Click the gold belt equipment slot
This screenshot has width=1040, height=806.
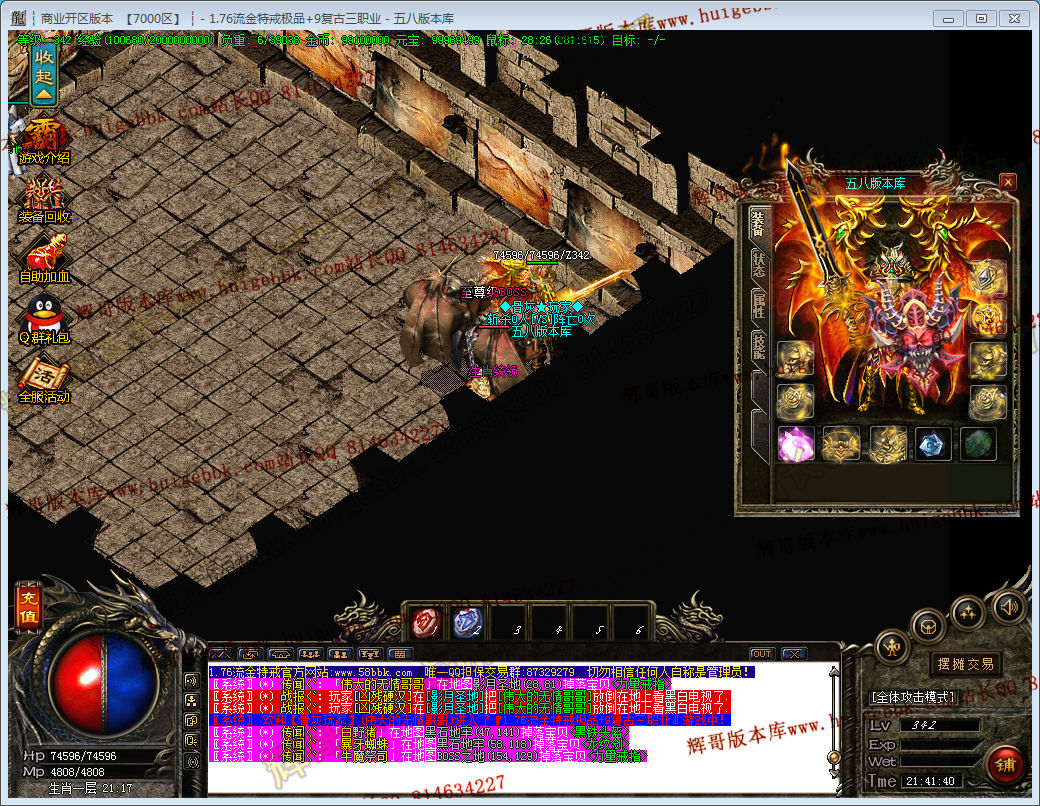(x=841, y=444)
